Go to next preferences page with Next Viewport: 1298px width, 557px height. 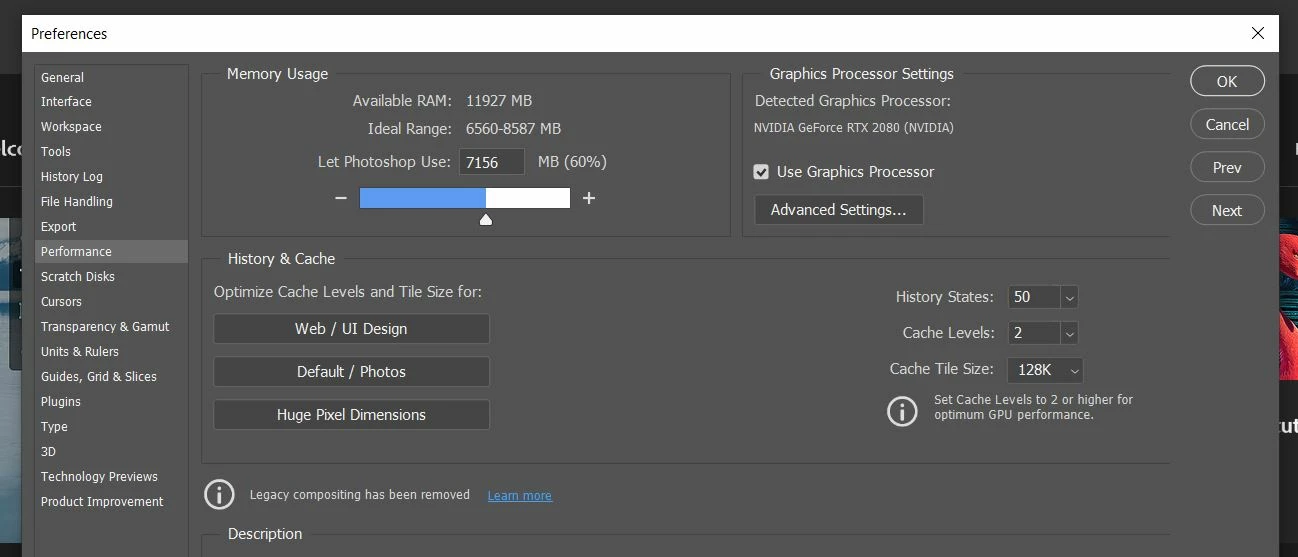click(x=1227, y=211)
